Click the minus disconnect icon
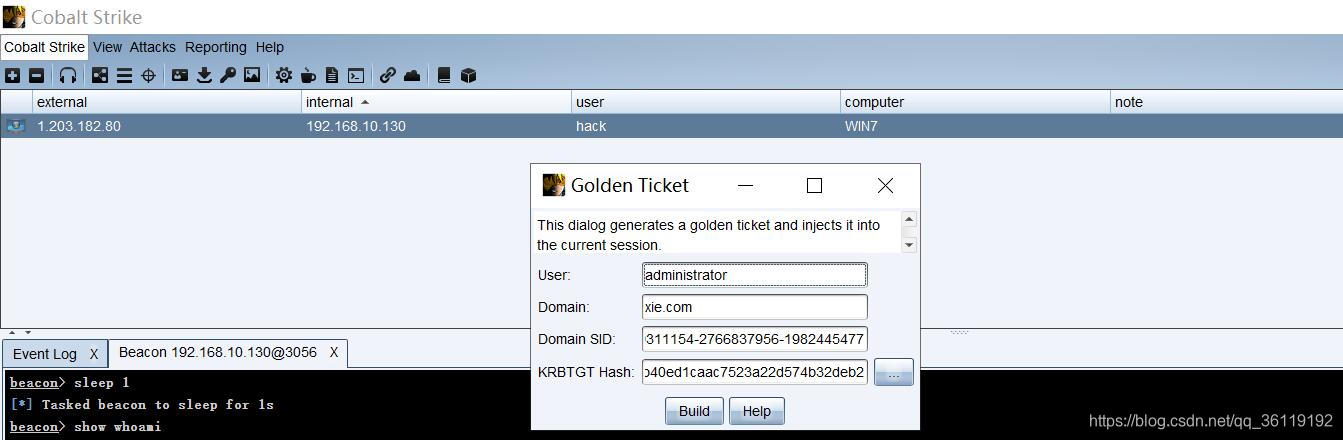The image size is (1343, 440). 36,75
